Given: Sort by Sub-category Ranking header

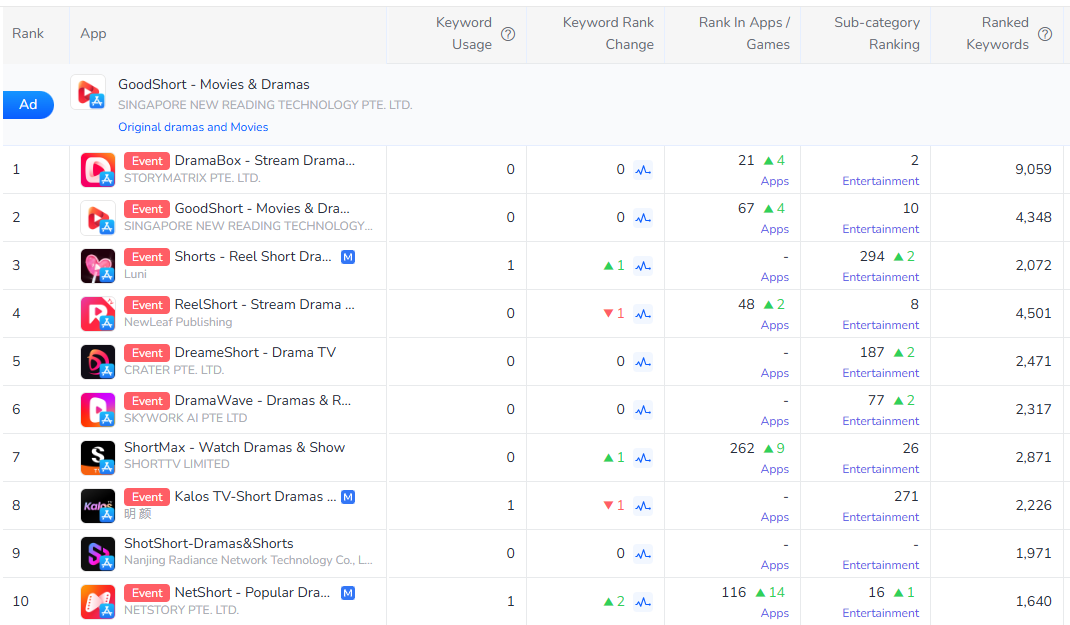Looking at the screenshot, I should (877, 33).
